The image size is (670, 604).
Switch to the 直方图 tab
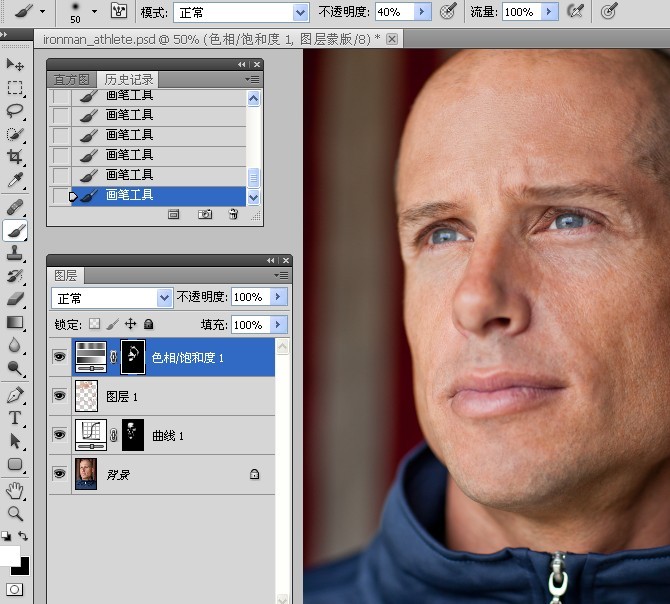71,79
